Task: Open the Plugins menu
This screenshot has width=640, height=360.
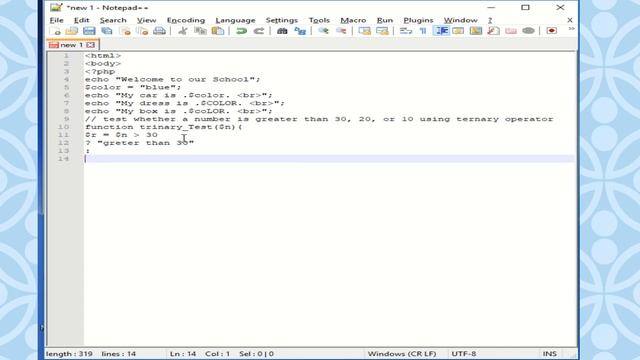Action: point(418,20)
